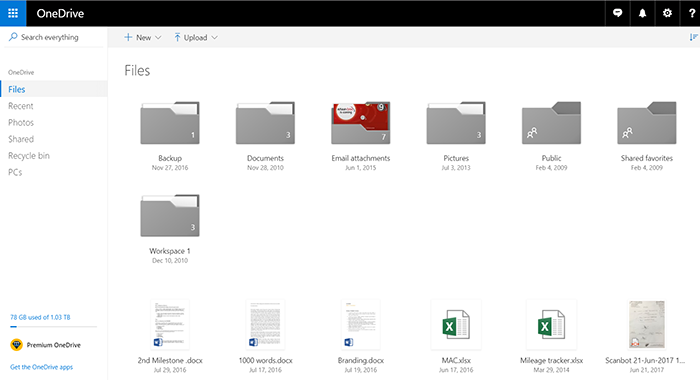Click the Pictures folder name
This screenshot has height=380, width=700.
click(x=456, y=158)
